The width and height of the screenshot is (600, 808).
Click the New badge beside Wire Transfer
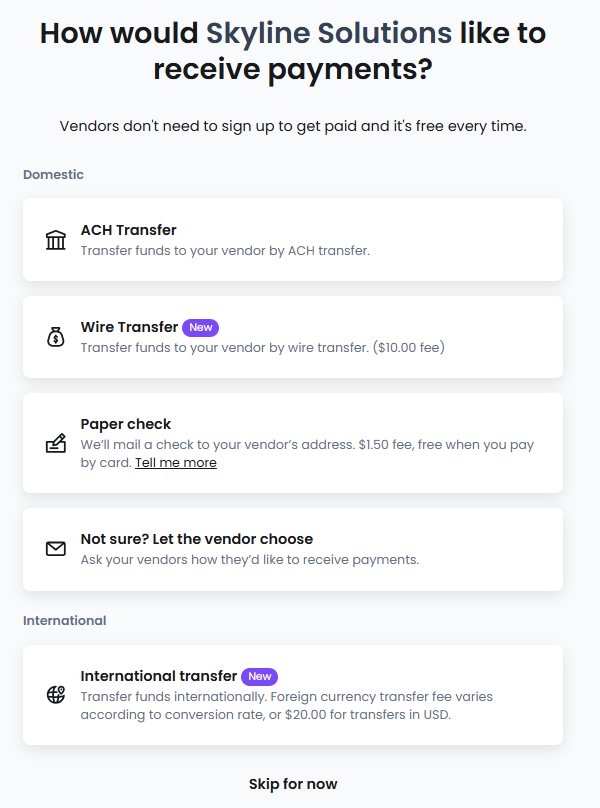[x=201, y=327]
